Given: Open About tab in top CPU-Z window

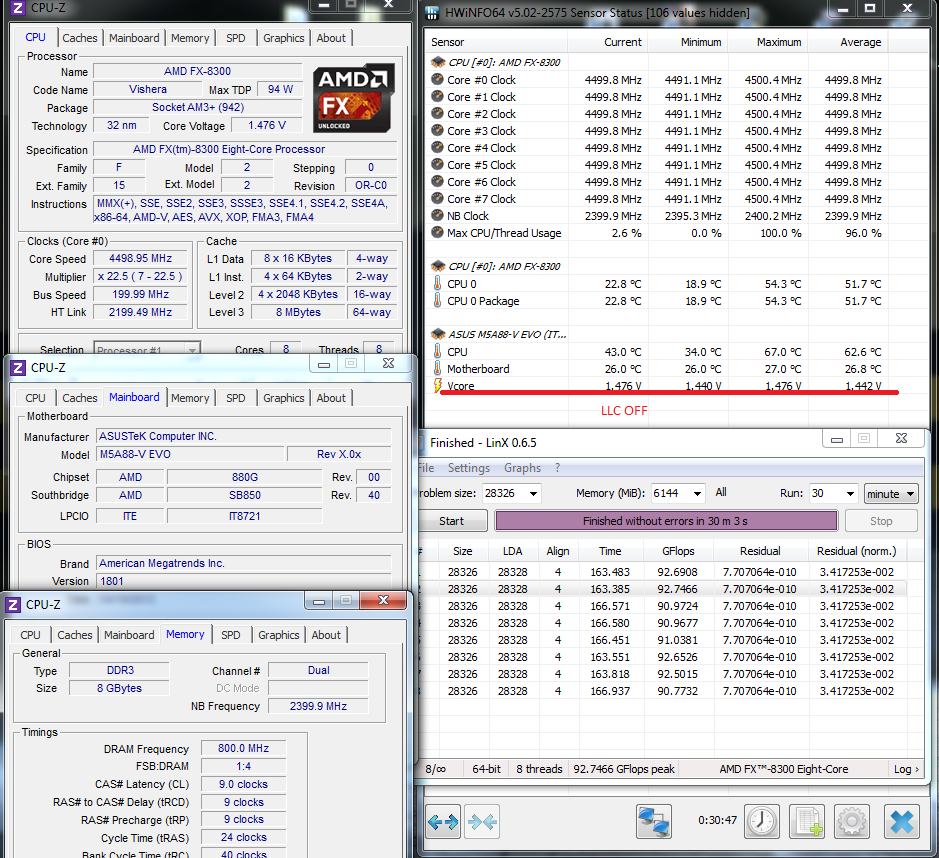Looking at the screenshot, I should tap(331, 38).
